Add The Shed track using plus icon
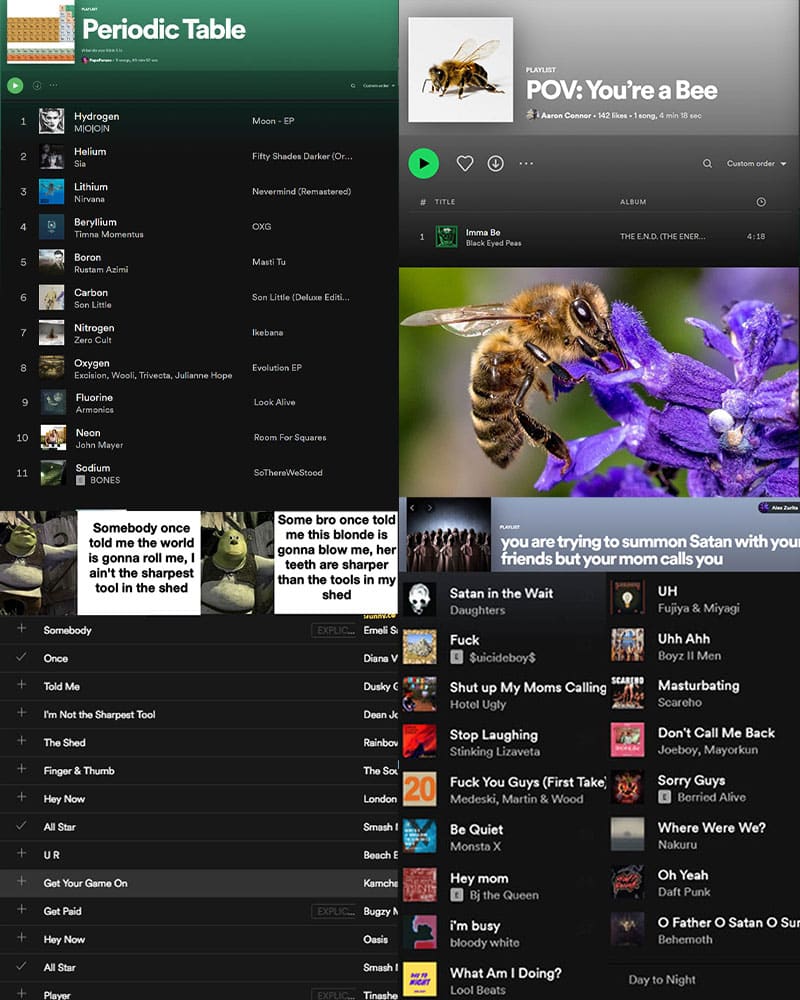The width and height of the screenshot is (800, 1000). point(22,741)
